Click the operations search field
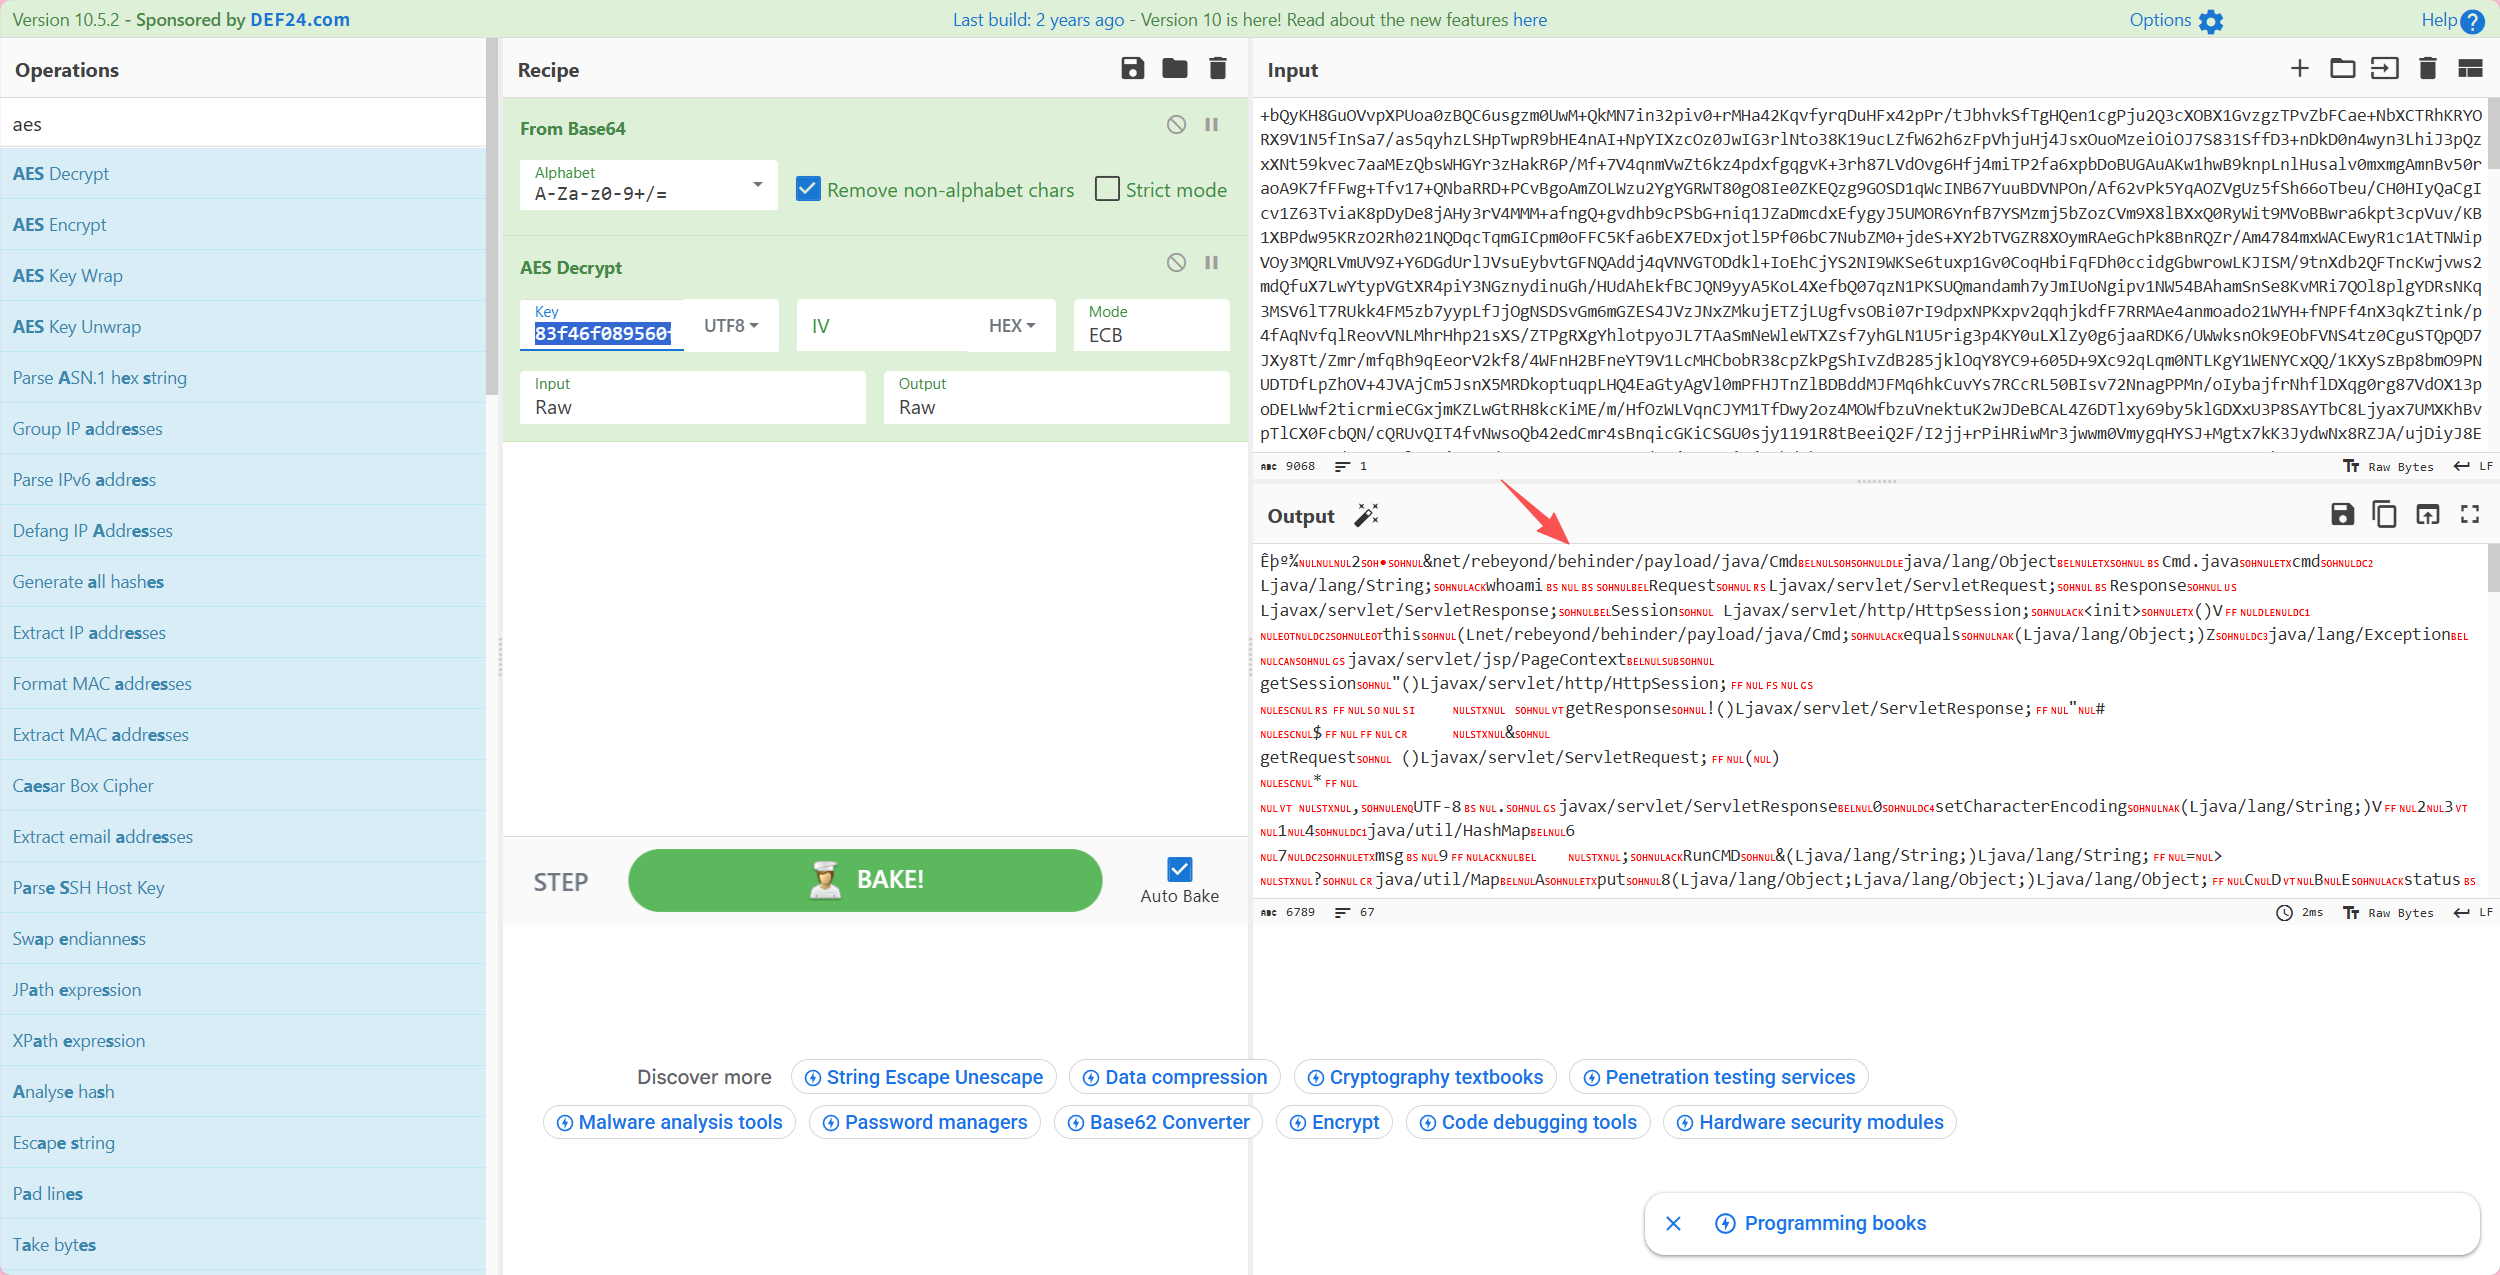2500x1275 pixels. click(243, 124)
